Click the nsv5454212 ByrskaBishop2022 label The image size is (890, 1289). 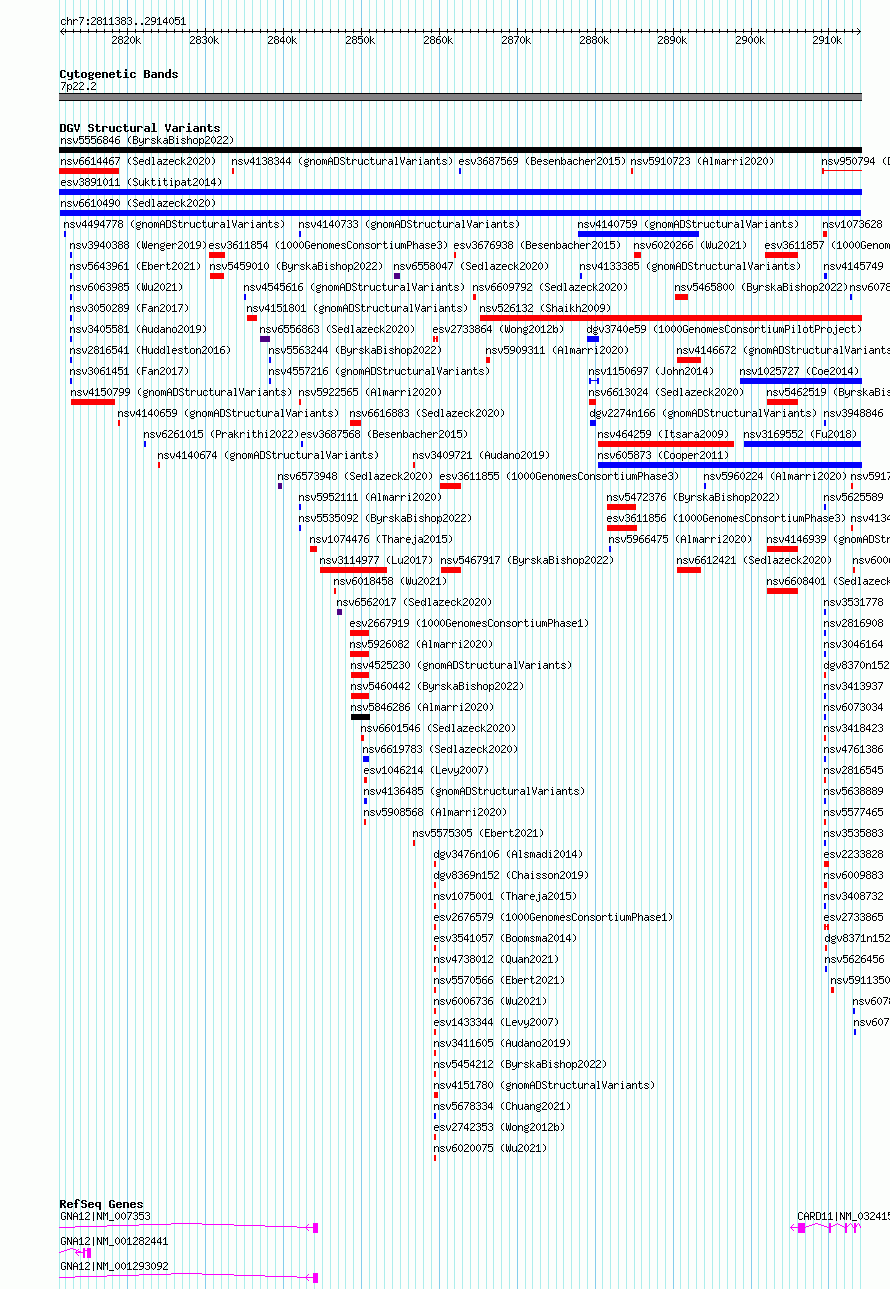point(520,1064)
